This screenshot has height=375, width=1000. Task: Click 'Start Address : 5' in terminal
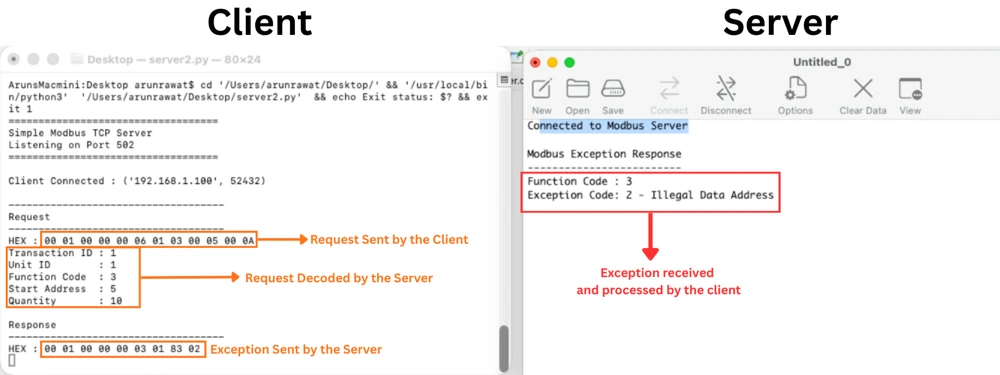(x=62, y=289)
